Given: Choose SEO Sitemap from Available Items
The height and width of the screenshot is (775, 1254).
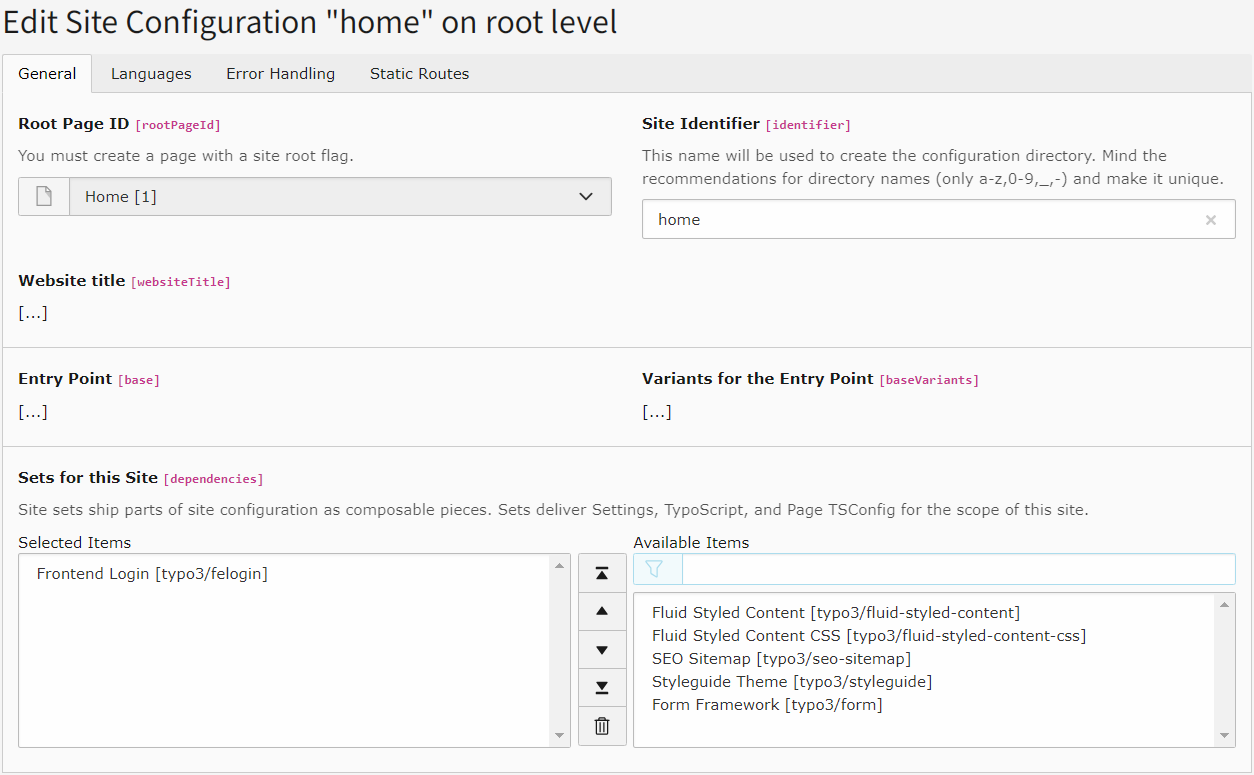Looking at the screenshot, I should 781,659.
